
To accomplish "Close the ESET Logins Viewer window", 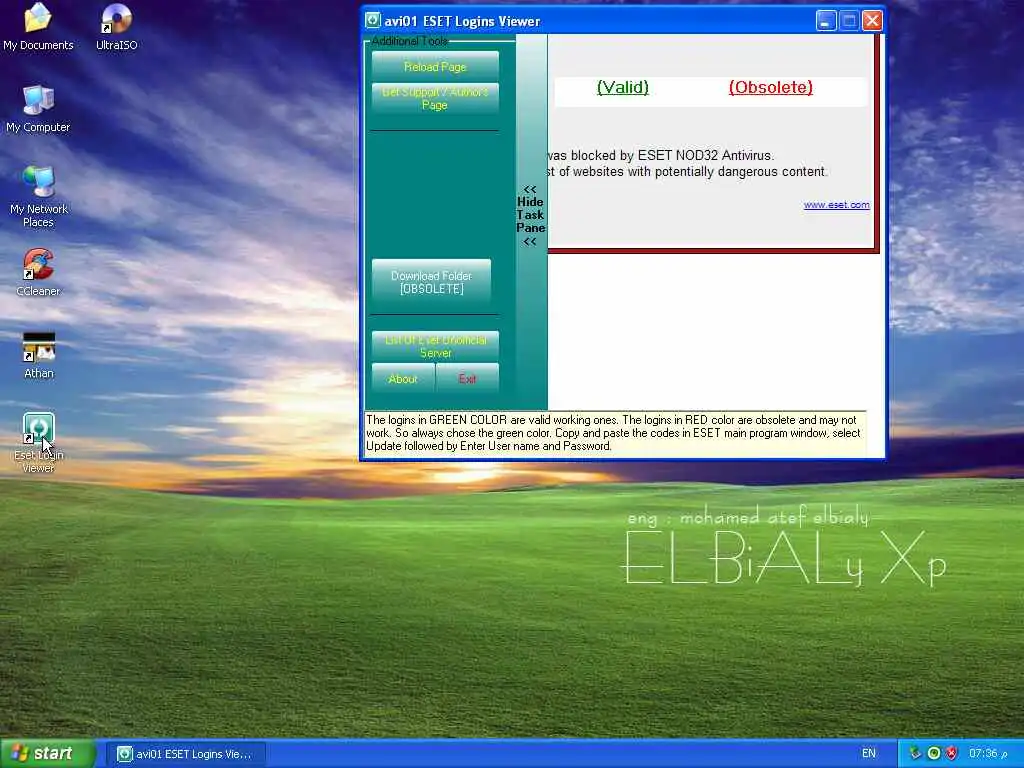I will tap(872, 21).
